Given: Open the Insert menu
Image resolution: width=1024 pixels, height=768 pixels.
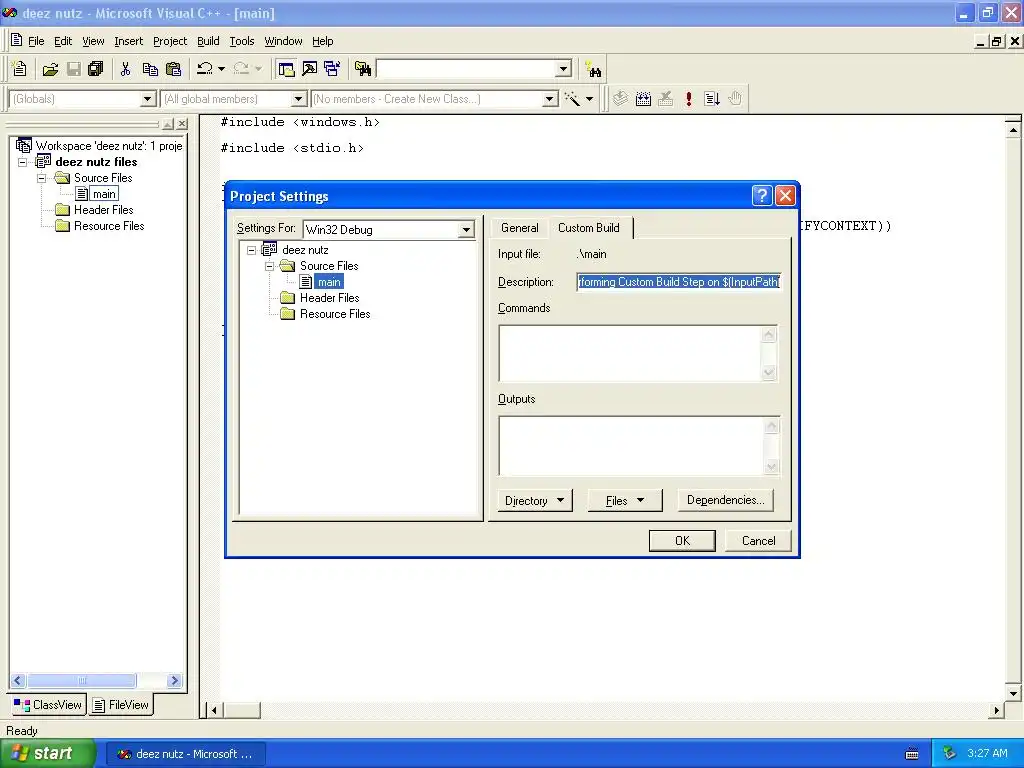Looking at the screenshot, I should (128, 41).
